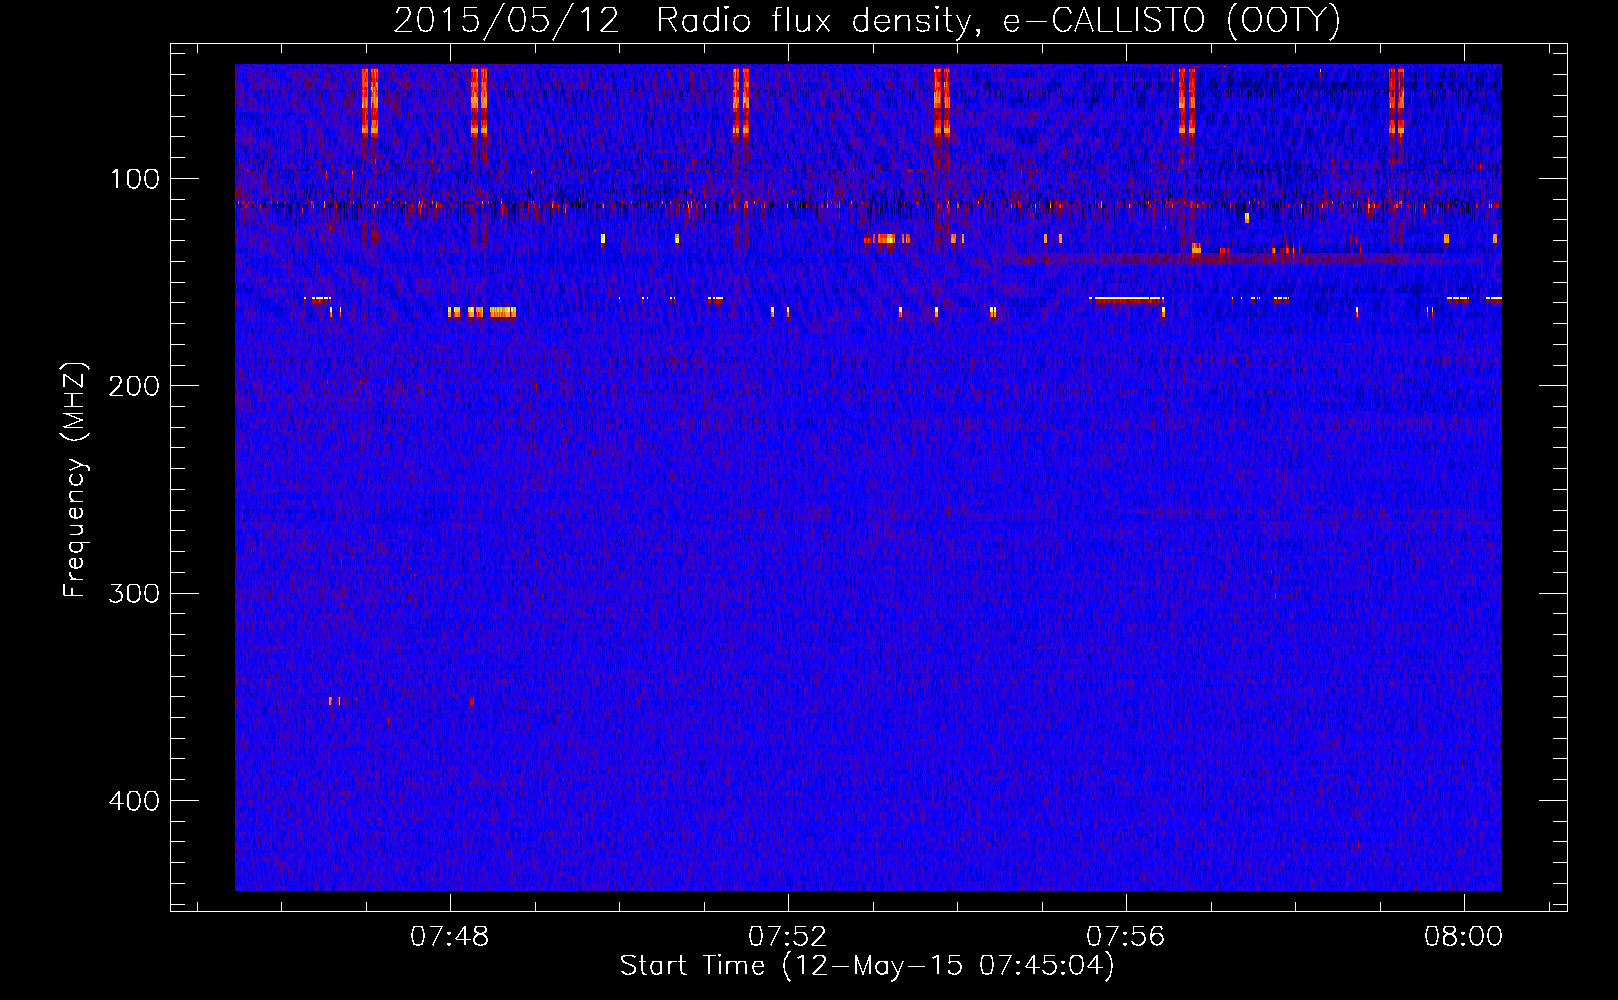This screenshot has width=1618, height=1000.
Task: Select the 300 frequency tick label
Action: tap(134, 594)
